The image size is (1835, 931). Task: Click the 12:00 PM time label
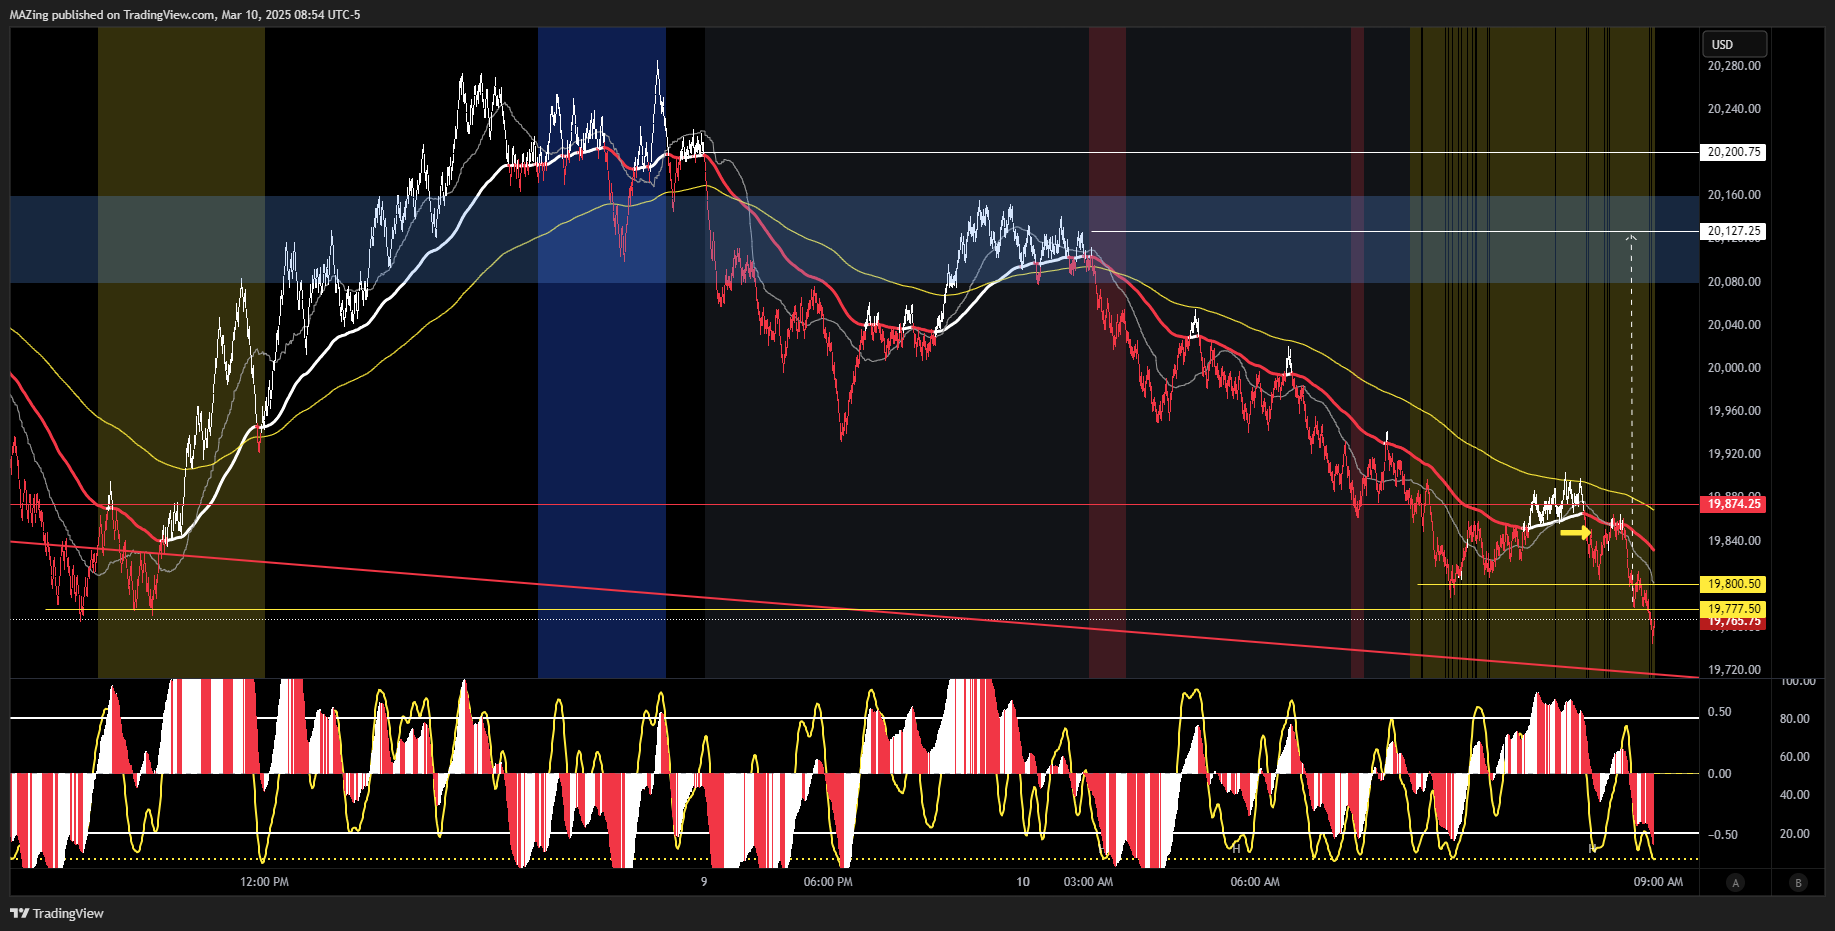[264, 882]
